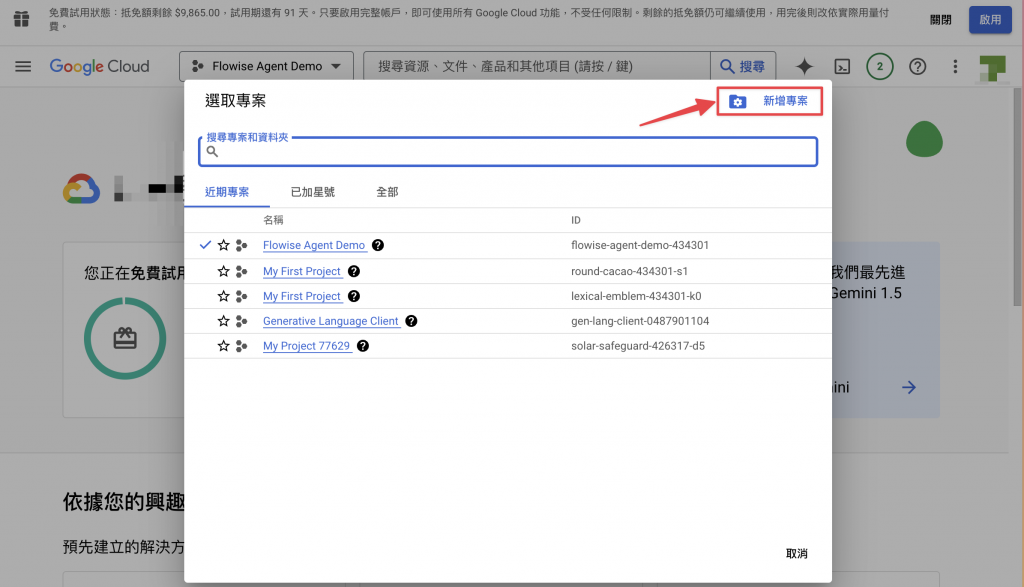Click 取消 to cancel project selection

[x=796, y=553]
